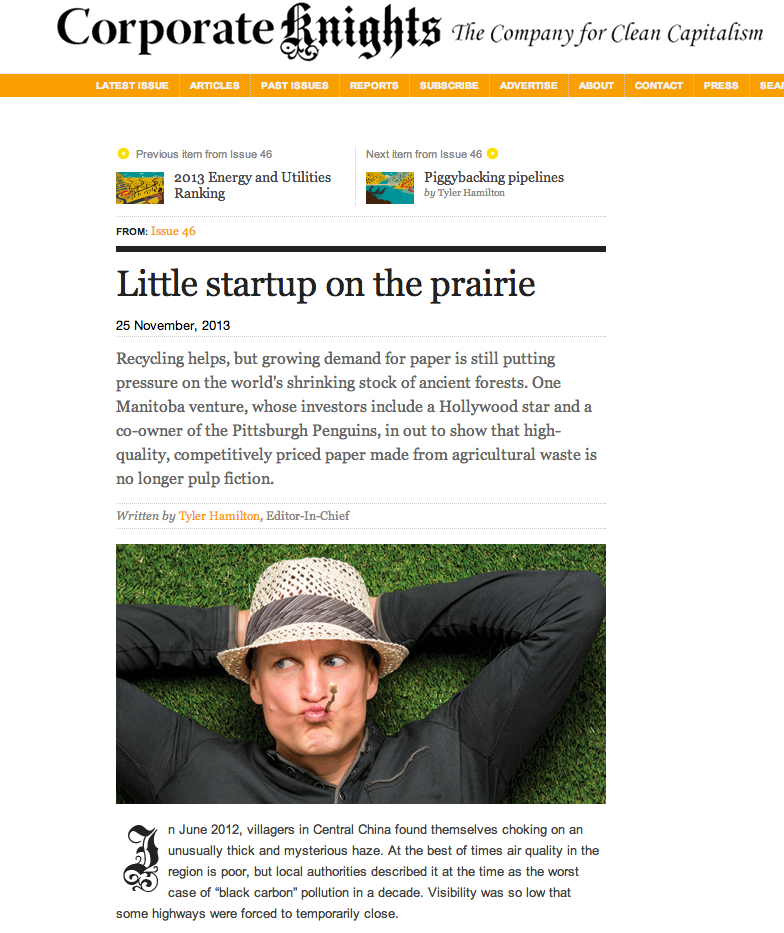Screen dimensions: 784x933
Task: Click the next item yellow arrow icon
Action: (x=492, y=154)
